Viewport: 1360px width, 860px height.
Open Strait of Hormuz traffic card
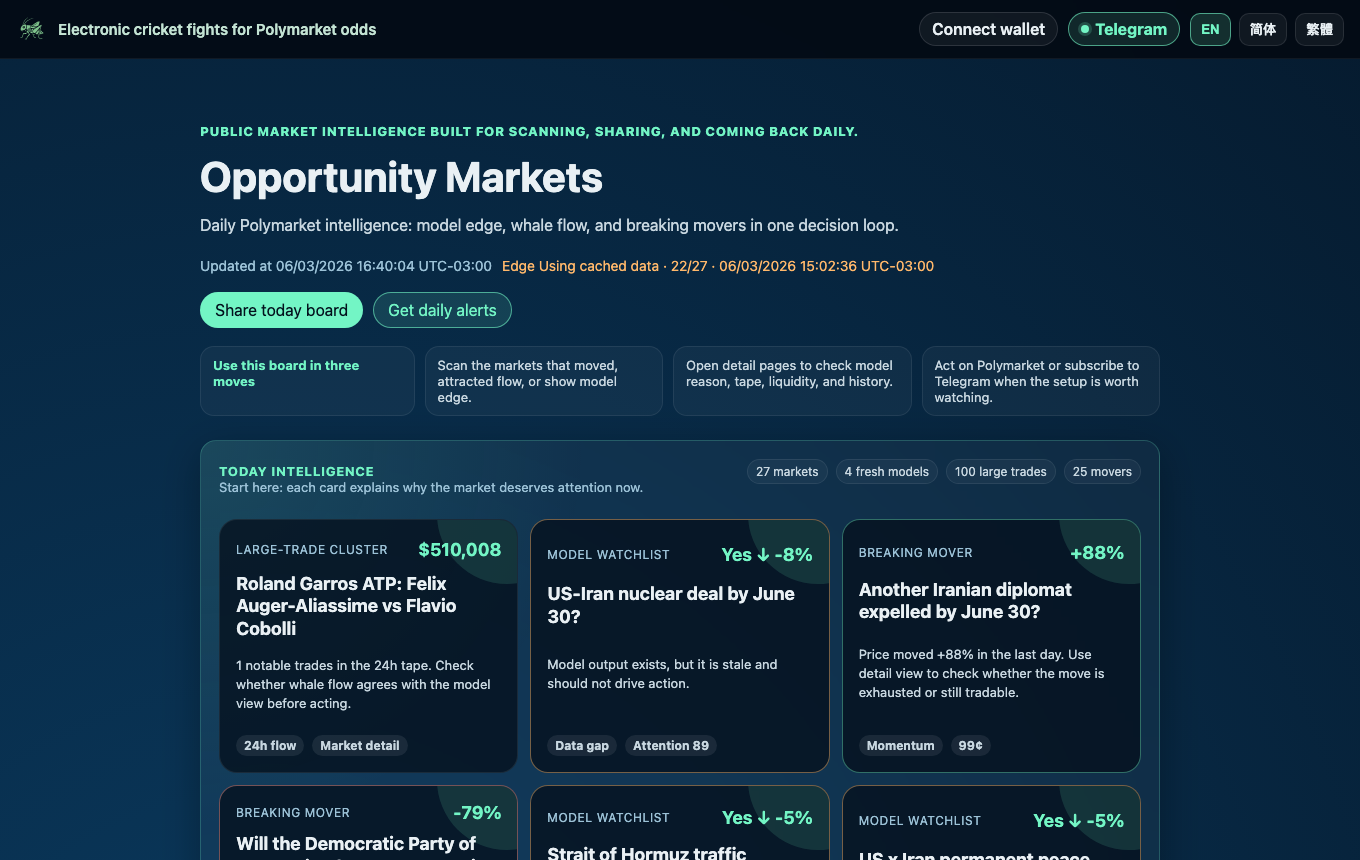click(680, 822)
